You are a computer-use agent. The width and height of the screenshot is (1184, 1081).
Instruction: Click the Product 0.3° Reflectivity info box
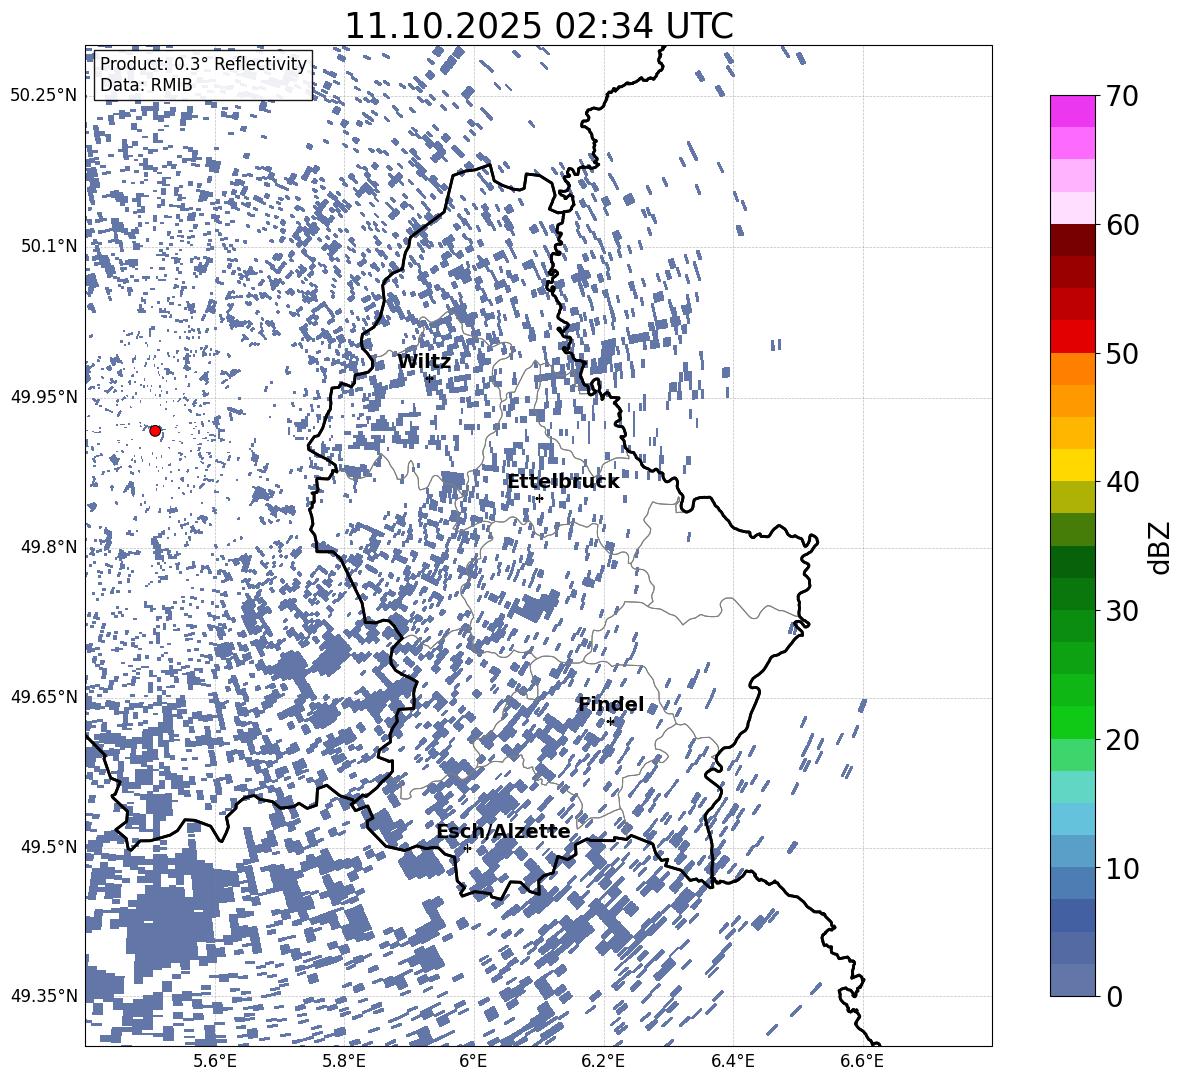click(203, 74)
